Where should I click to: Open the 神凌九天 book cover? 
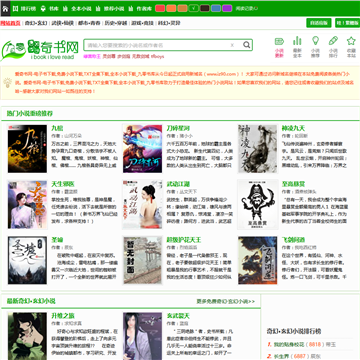258,149
